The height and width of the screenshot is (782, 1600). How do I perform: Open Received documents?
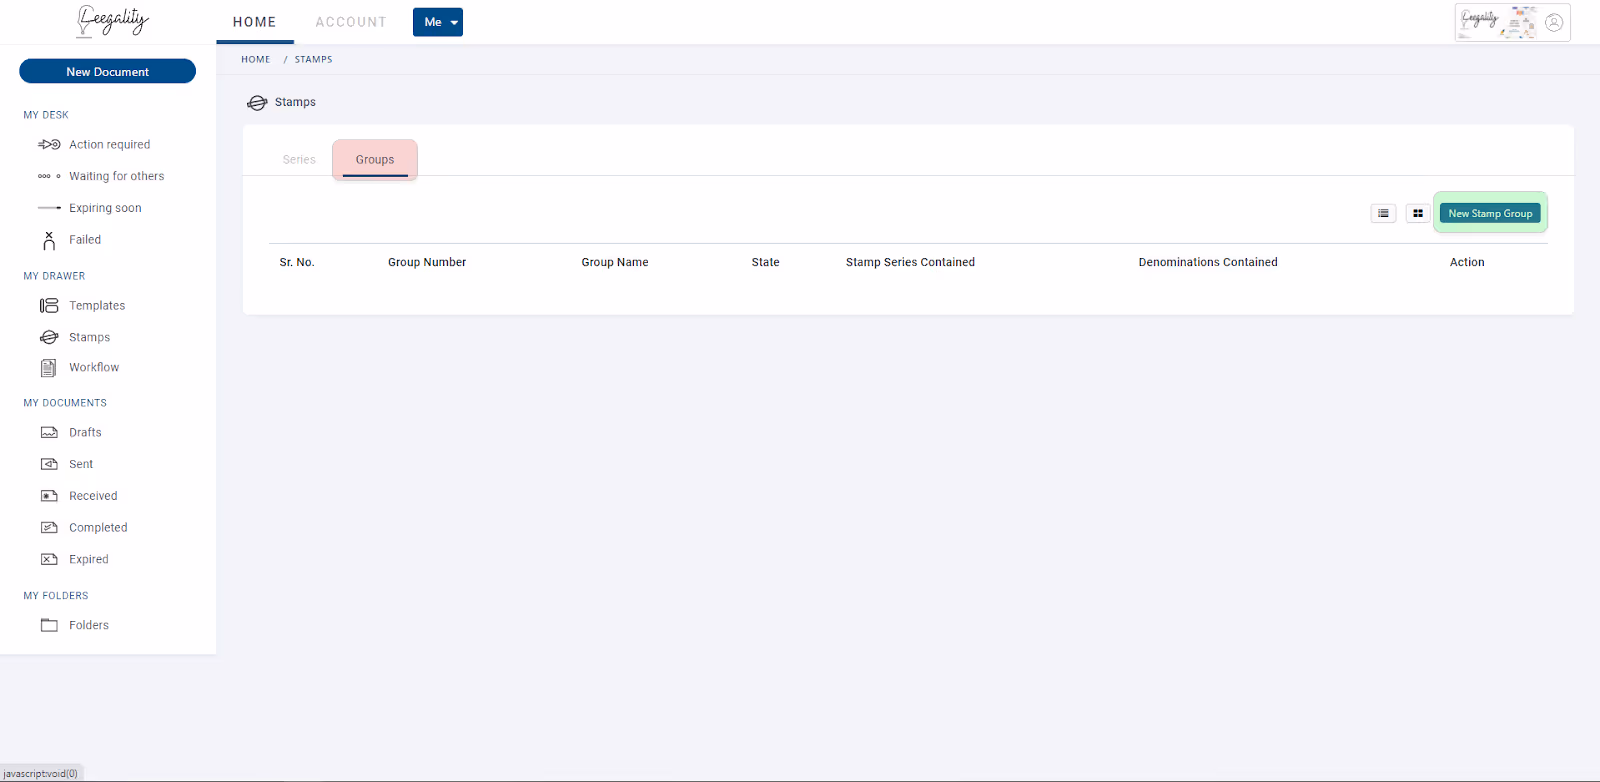(93, 496)
